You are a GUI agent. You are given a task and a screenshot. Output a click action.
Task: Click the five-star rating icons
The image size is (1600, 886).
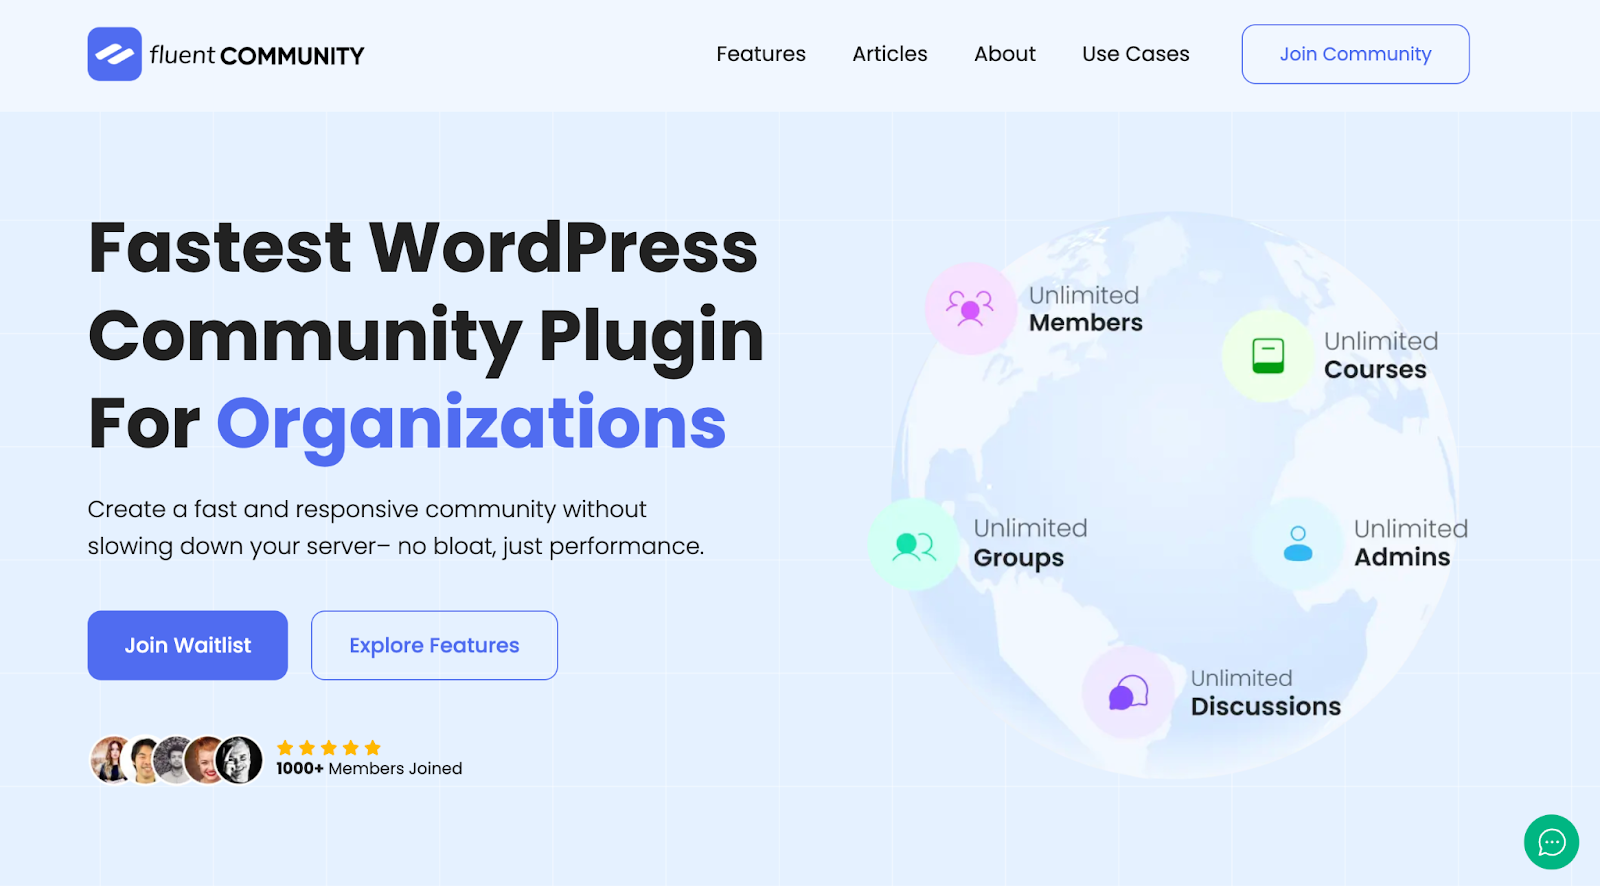pyautogui.click(x=329, y=747)
